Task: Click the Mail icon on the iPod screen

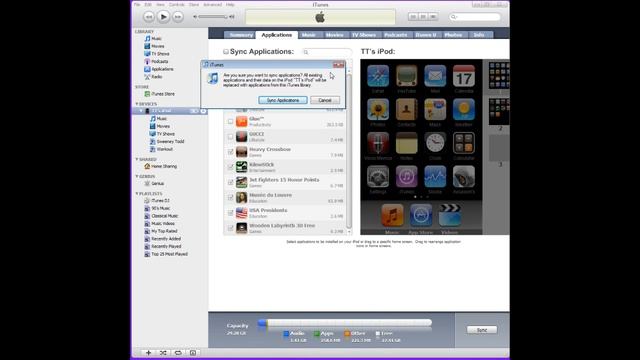Action: coord(435,76)
